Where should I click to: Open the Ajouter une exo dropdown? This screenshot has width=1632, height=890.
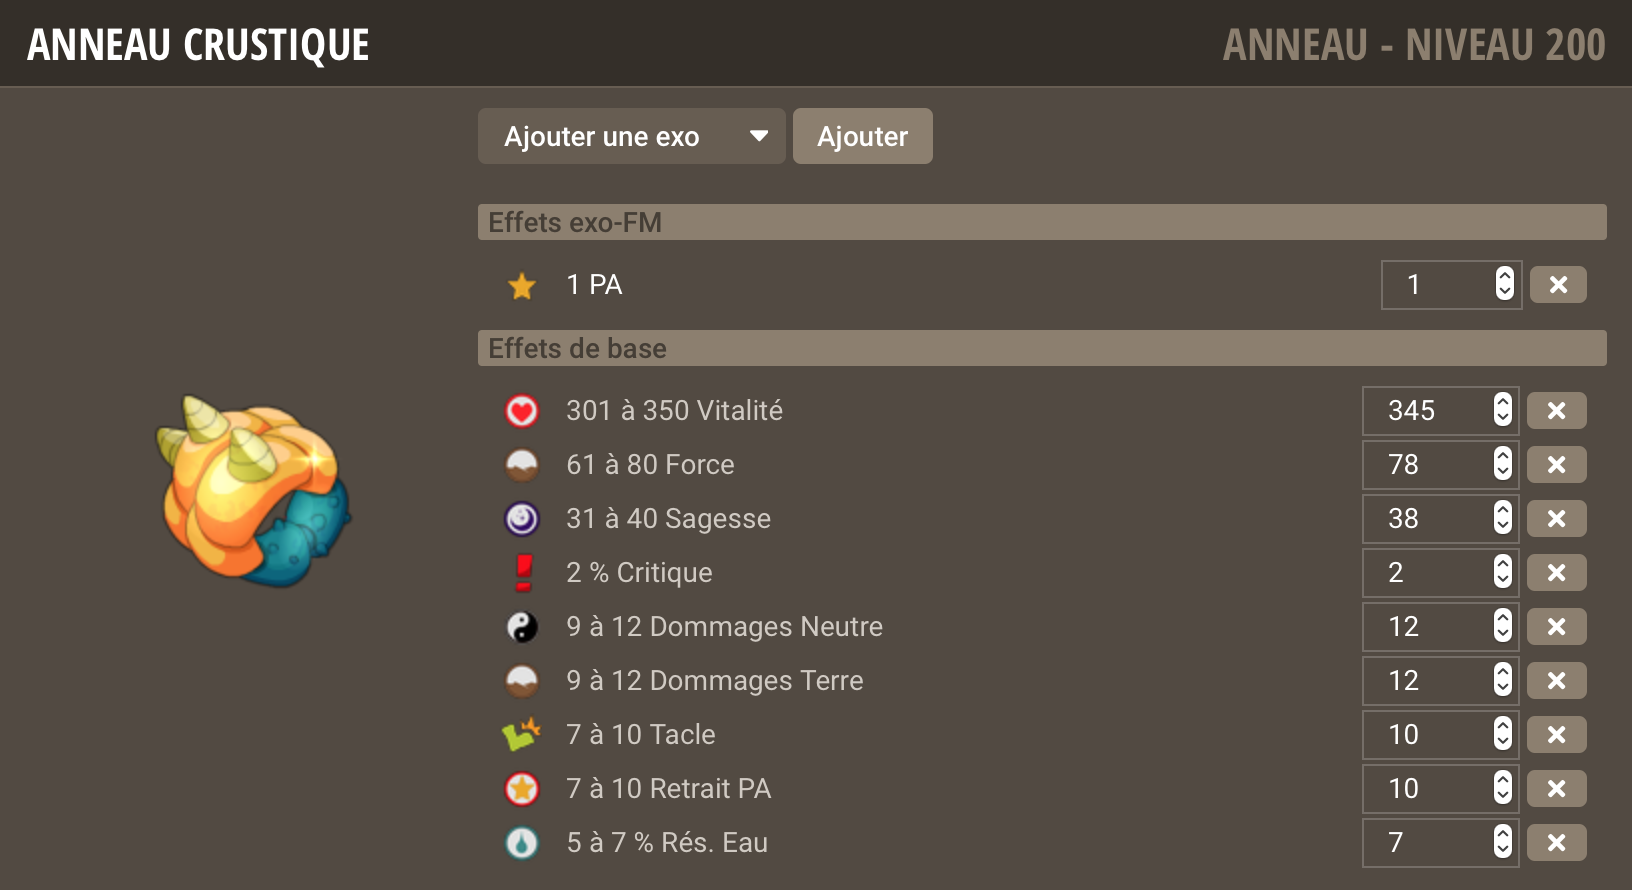click(631, 136)
